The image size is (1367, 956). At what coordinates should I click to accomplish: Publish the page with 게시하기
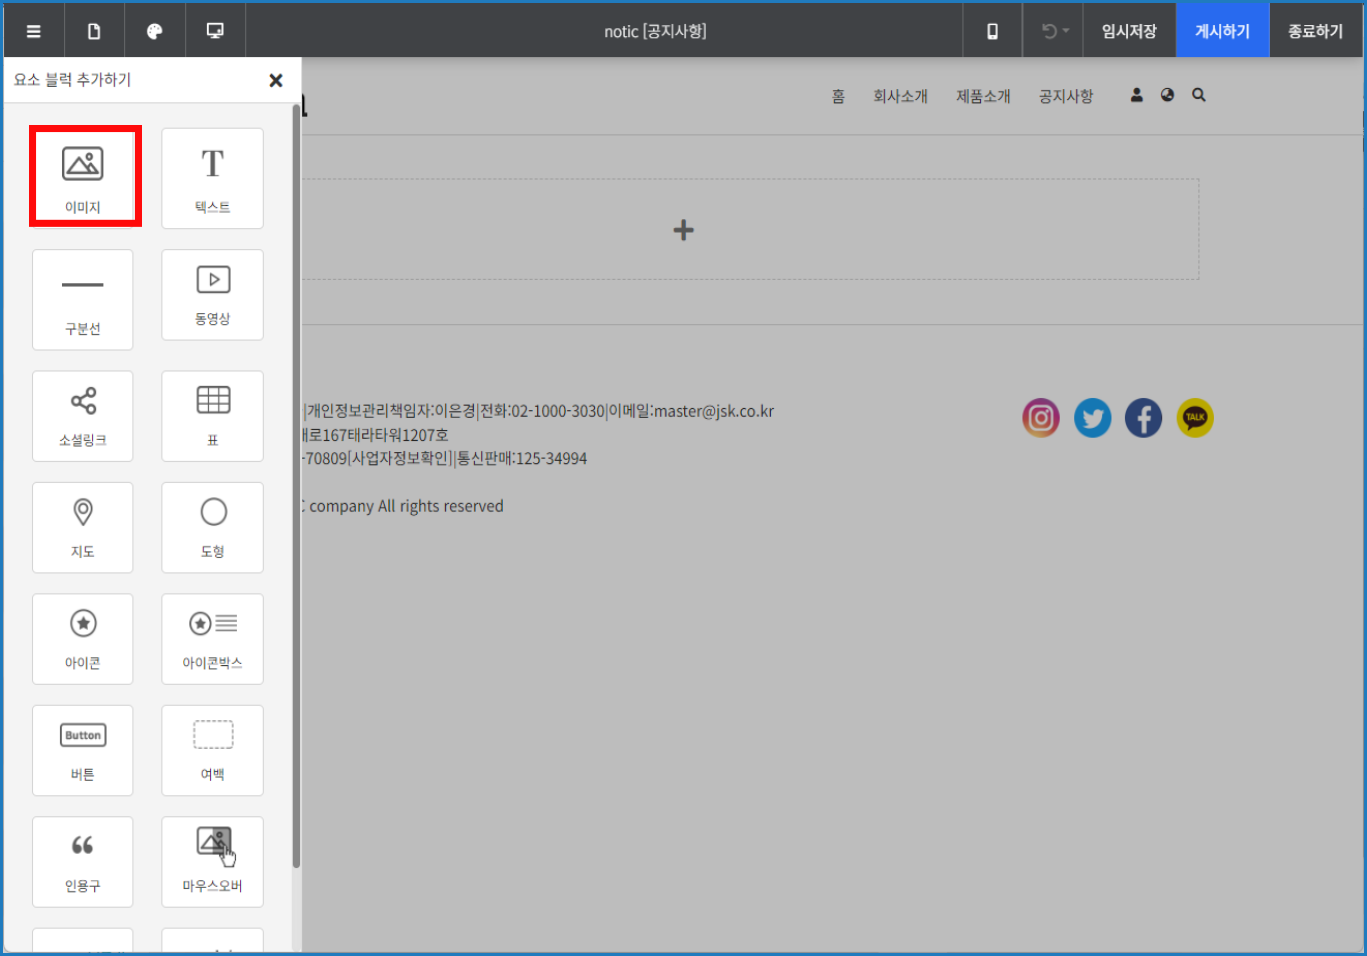point(1222,31)
